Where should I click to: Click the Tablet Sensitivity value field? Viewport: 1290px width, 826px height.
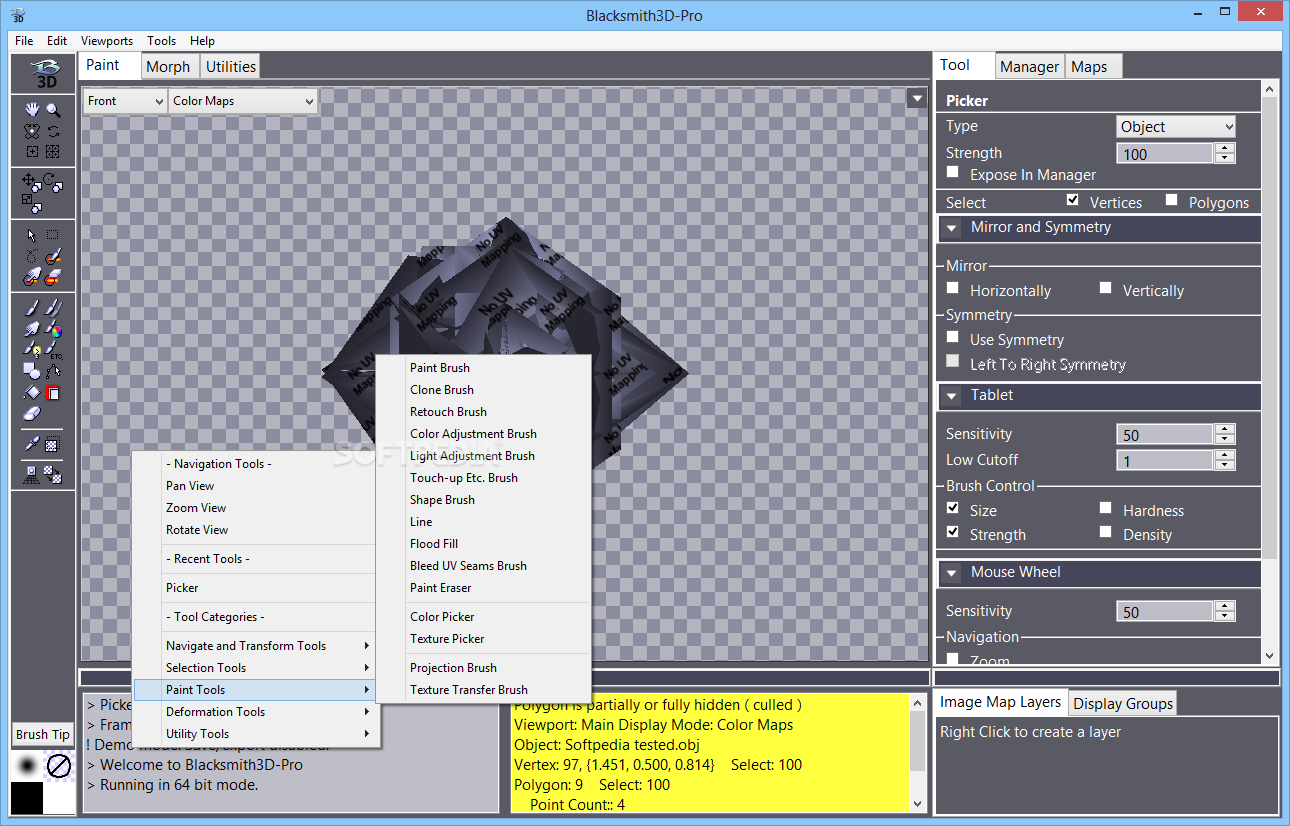[1165, 435]
